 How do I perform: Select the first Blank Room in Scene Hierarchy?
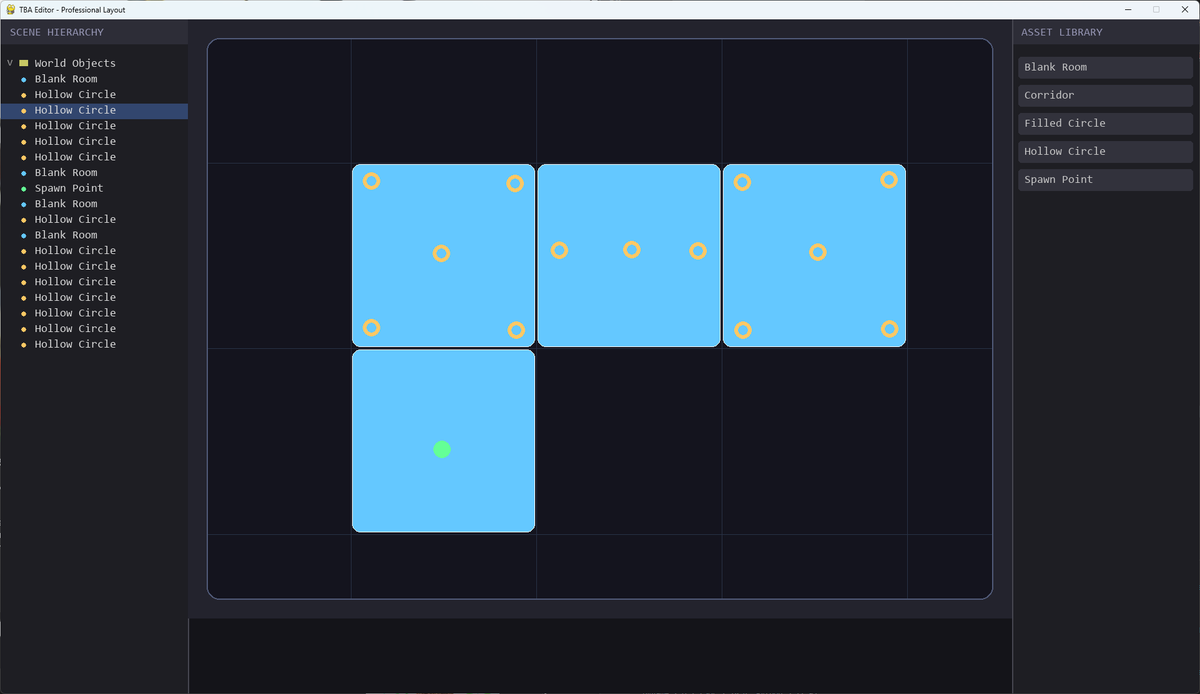[x=94, y=79]
